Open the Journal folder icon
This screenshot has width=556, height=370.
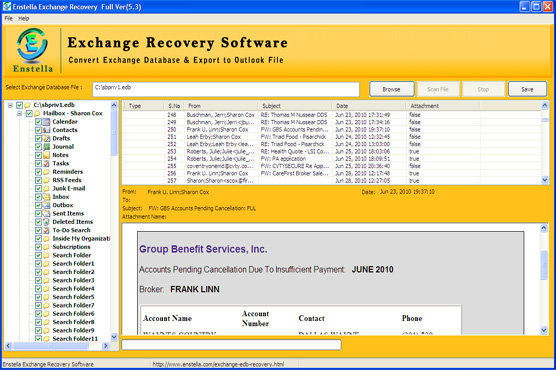click(x=46, y=147)
